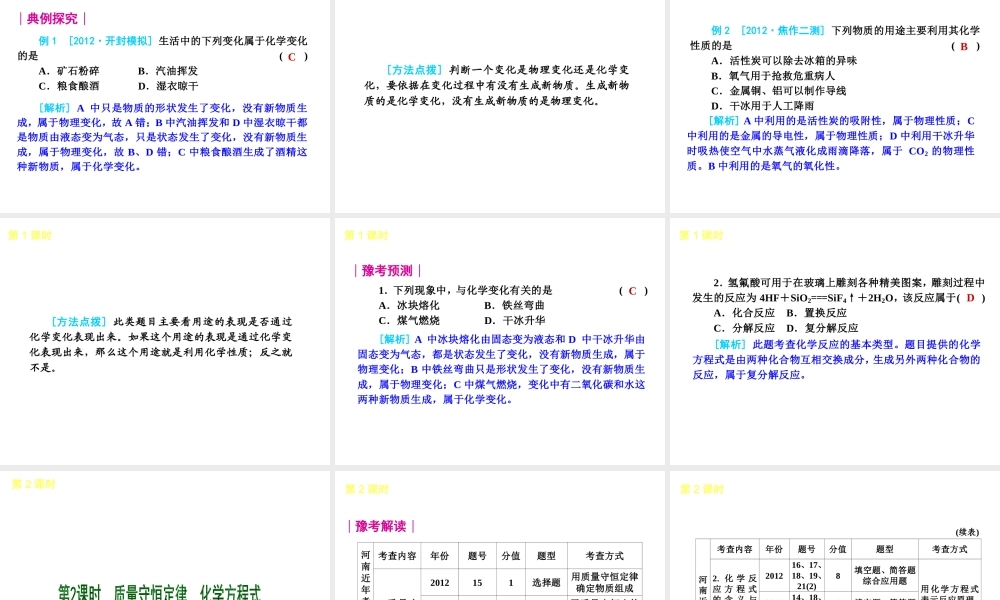Select option B. 汽油挥发
The width and height of the screenshot is (1000, 600).
(x=168, y=71)
